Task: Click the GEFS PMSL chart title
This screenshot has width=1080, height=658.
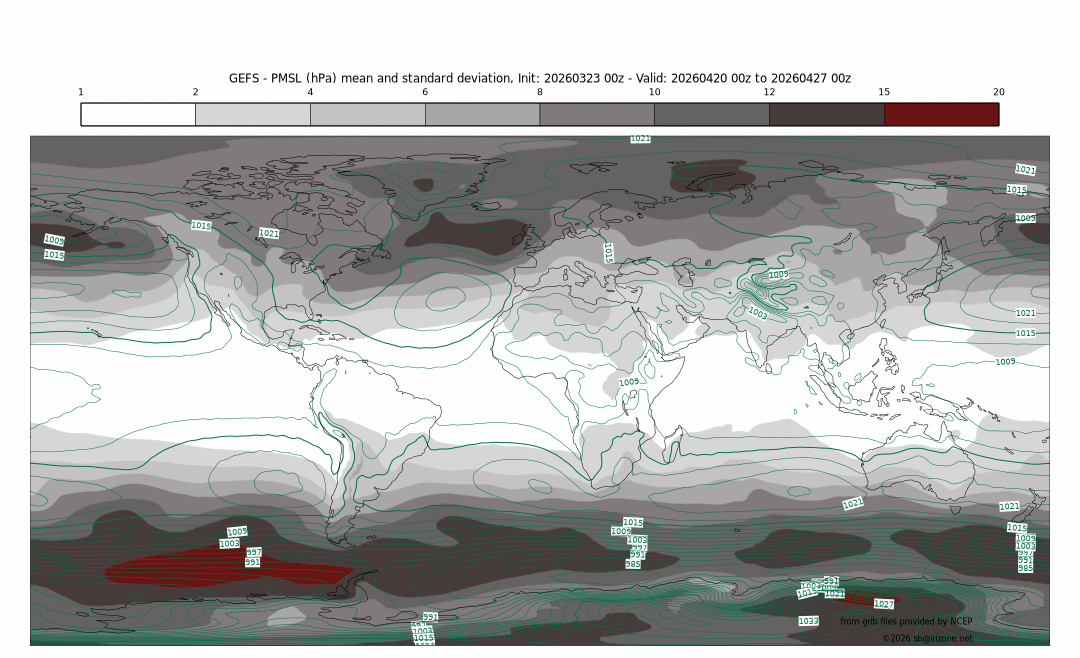Action: (x=540, y=78)
